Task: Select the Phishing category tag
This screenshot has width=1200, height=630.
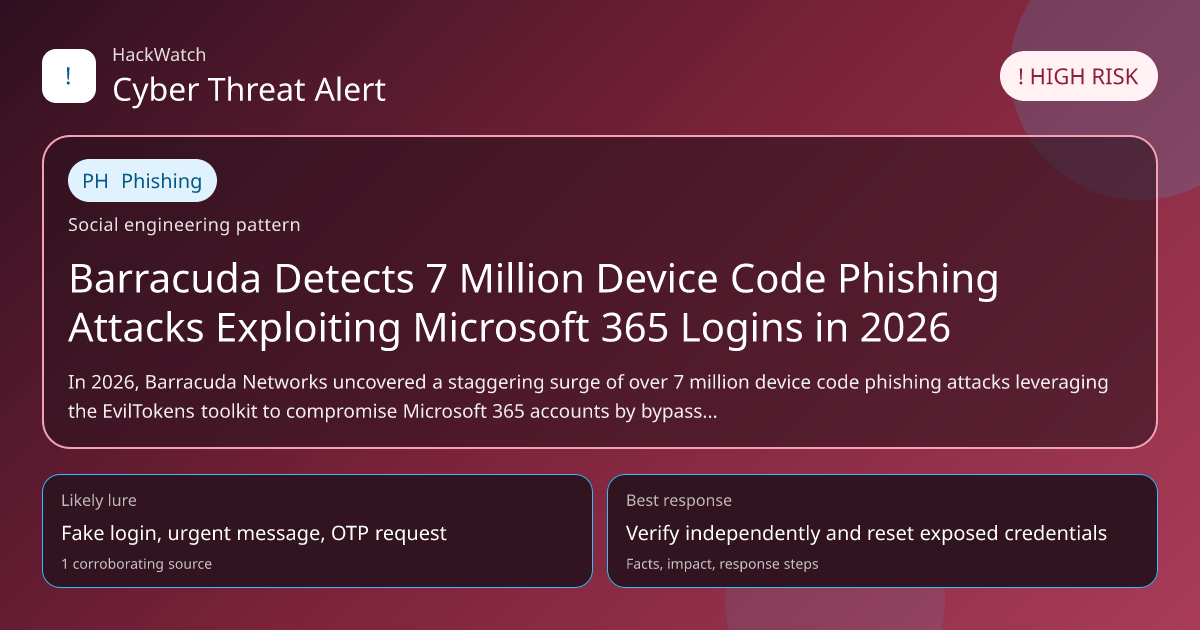Action: pos(142,181)
